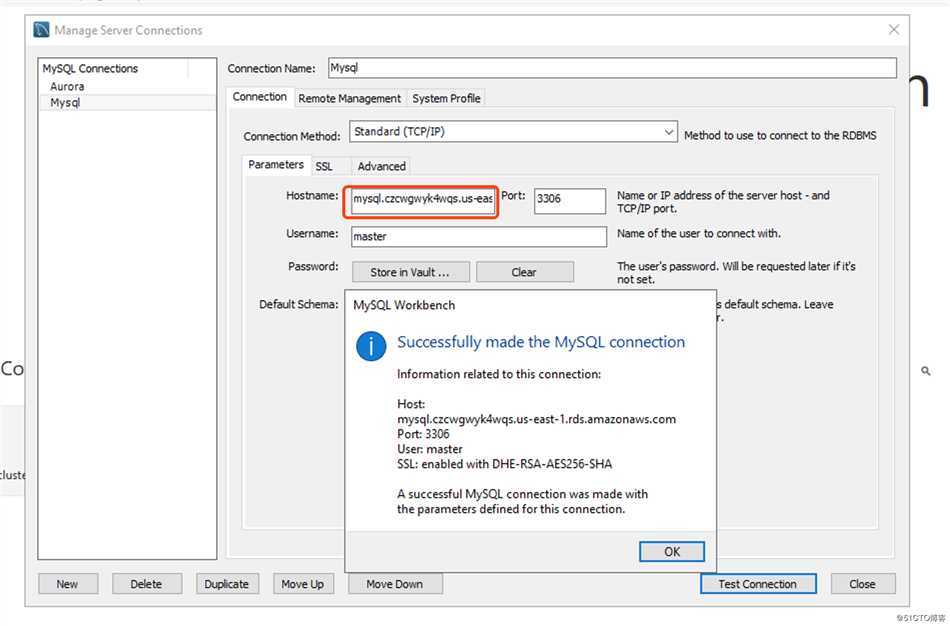Delete the selected connection

click(x=147, y=584)
